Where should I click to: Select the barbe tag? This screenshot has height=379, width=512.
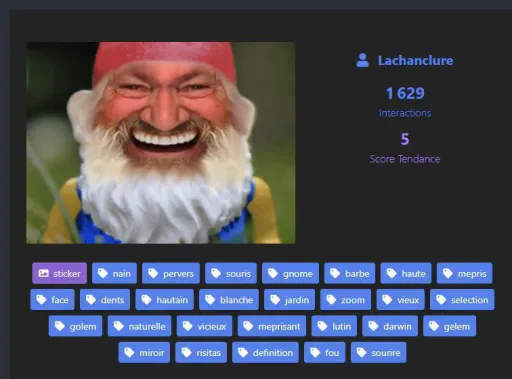pos(350,273)
